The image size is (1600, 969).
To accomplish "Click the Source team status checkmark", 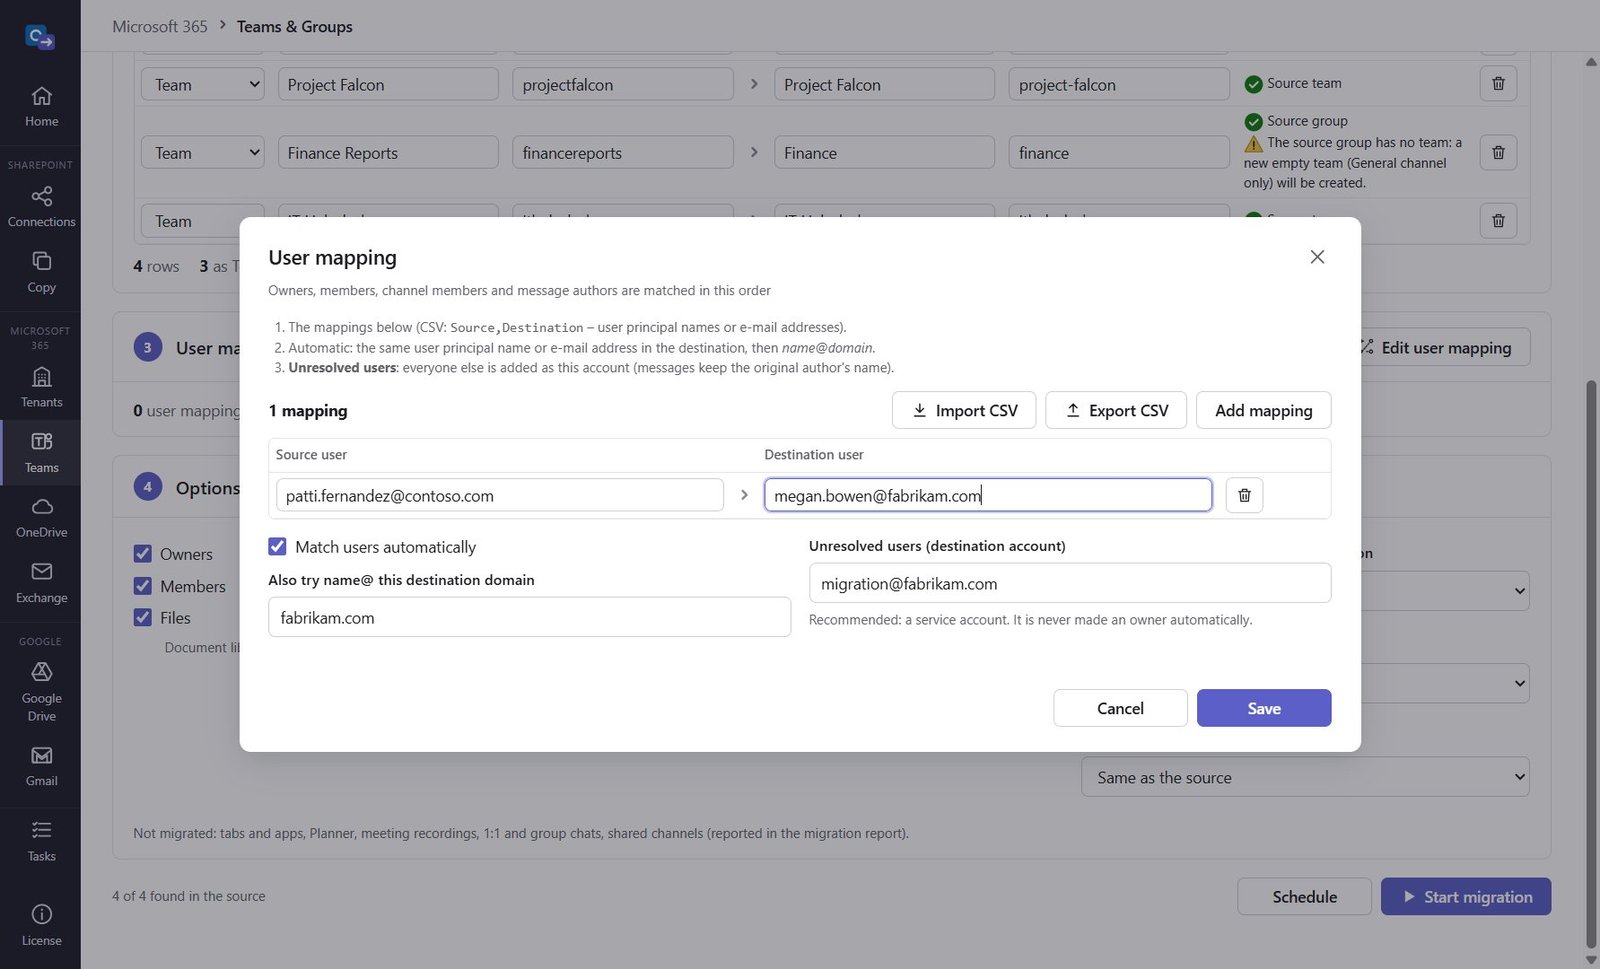I will pos(1253,84).
